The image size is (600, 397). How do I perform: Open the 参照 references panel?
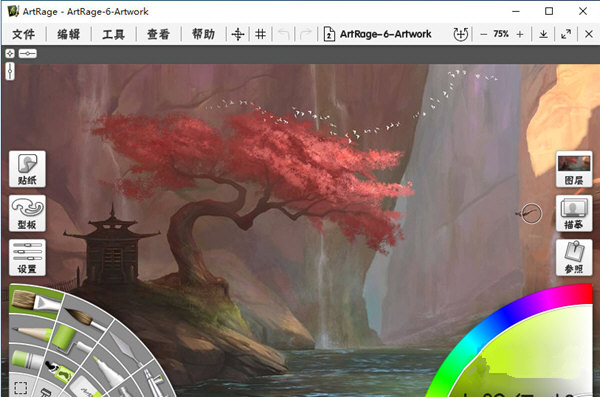click(574, 258)
